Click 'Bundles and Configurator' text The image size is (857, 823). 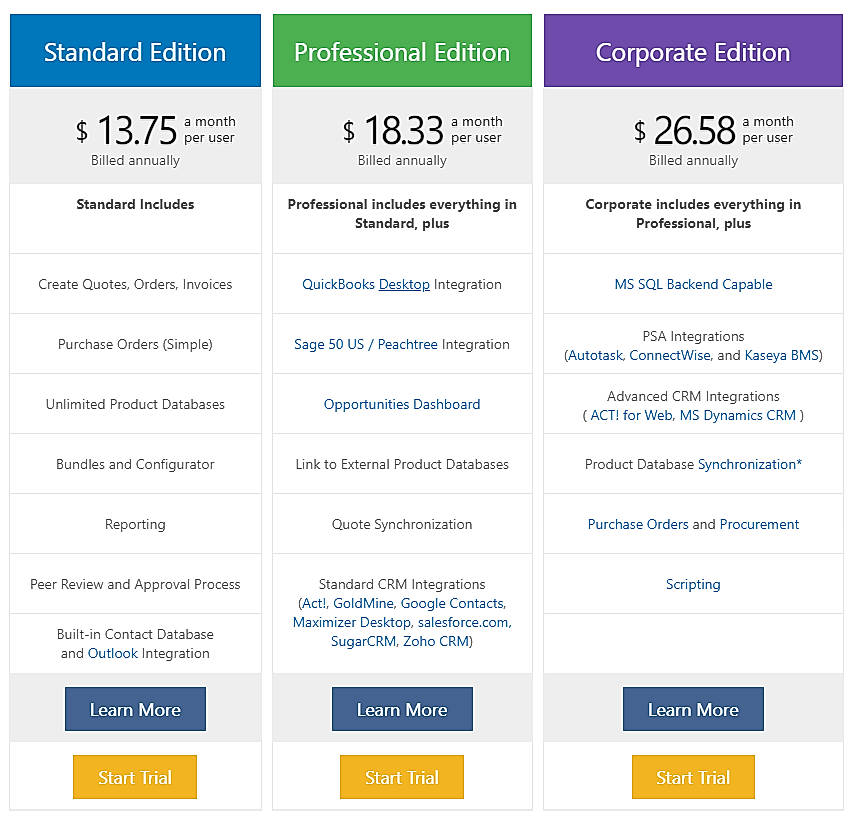coord(135,465)
